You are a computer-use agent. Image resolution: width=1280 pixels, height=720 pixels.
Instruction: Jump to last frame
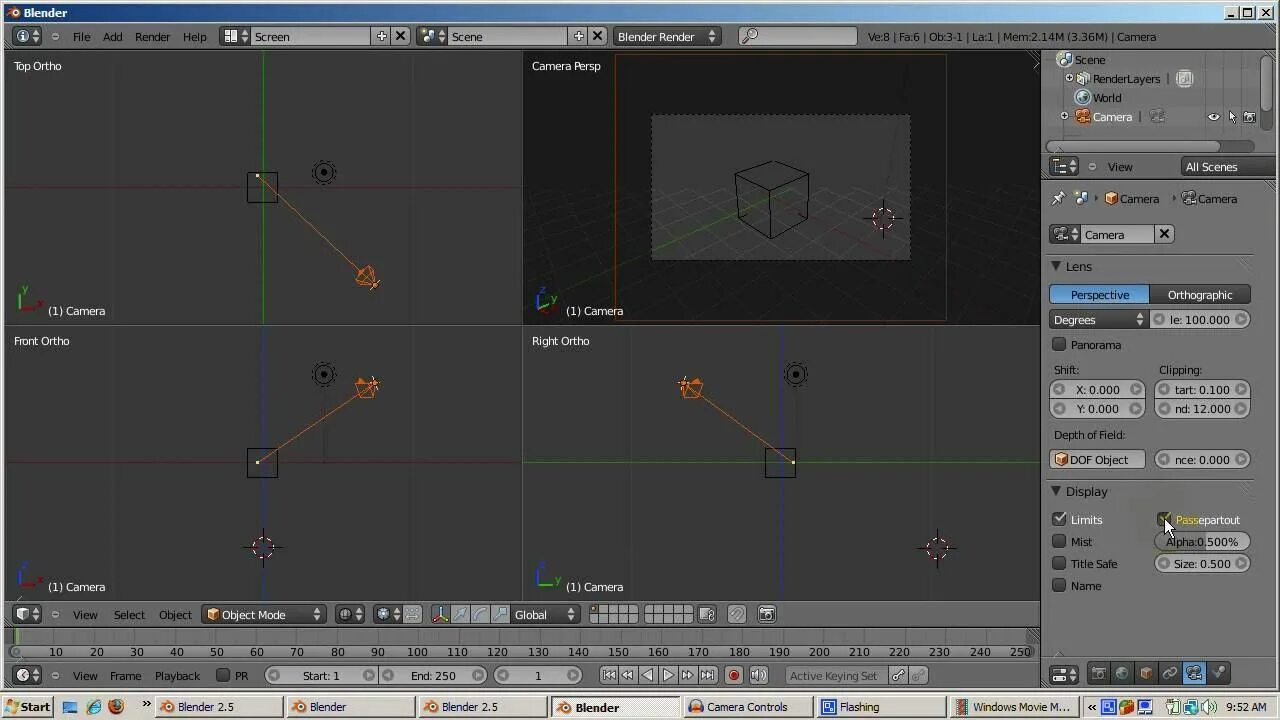(708, 675)
